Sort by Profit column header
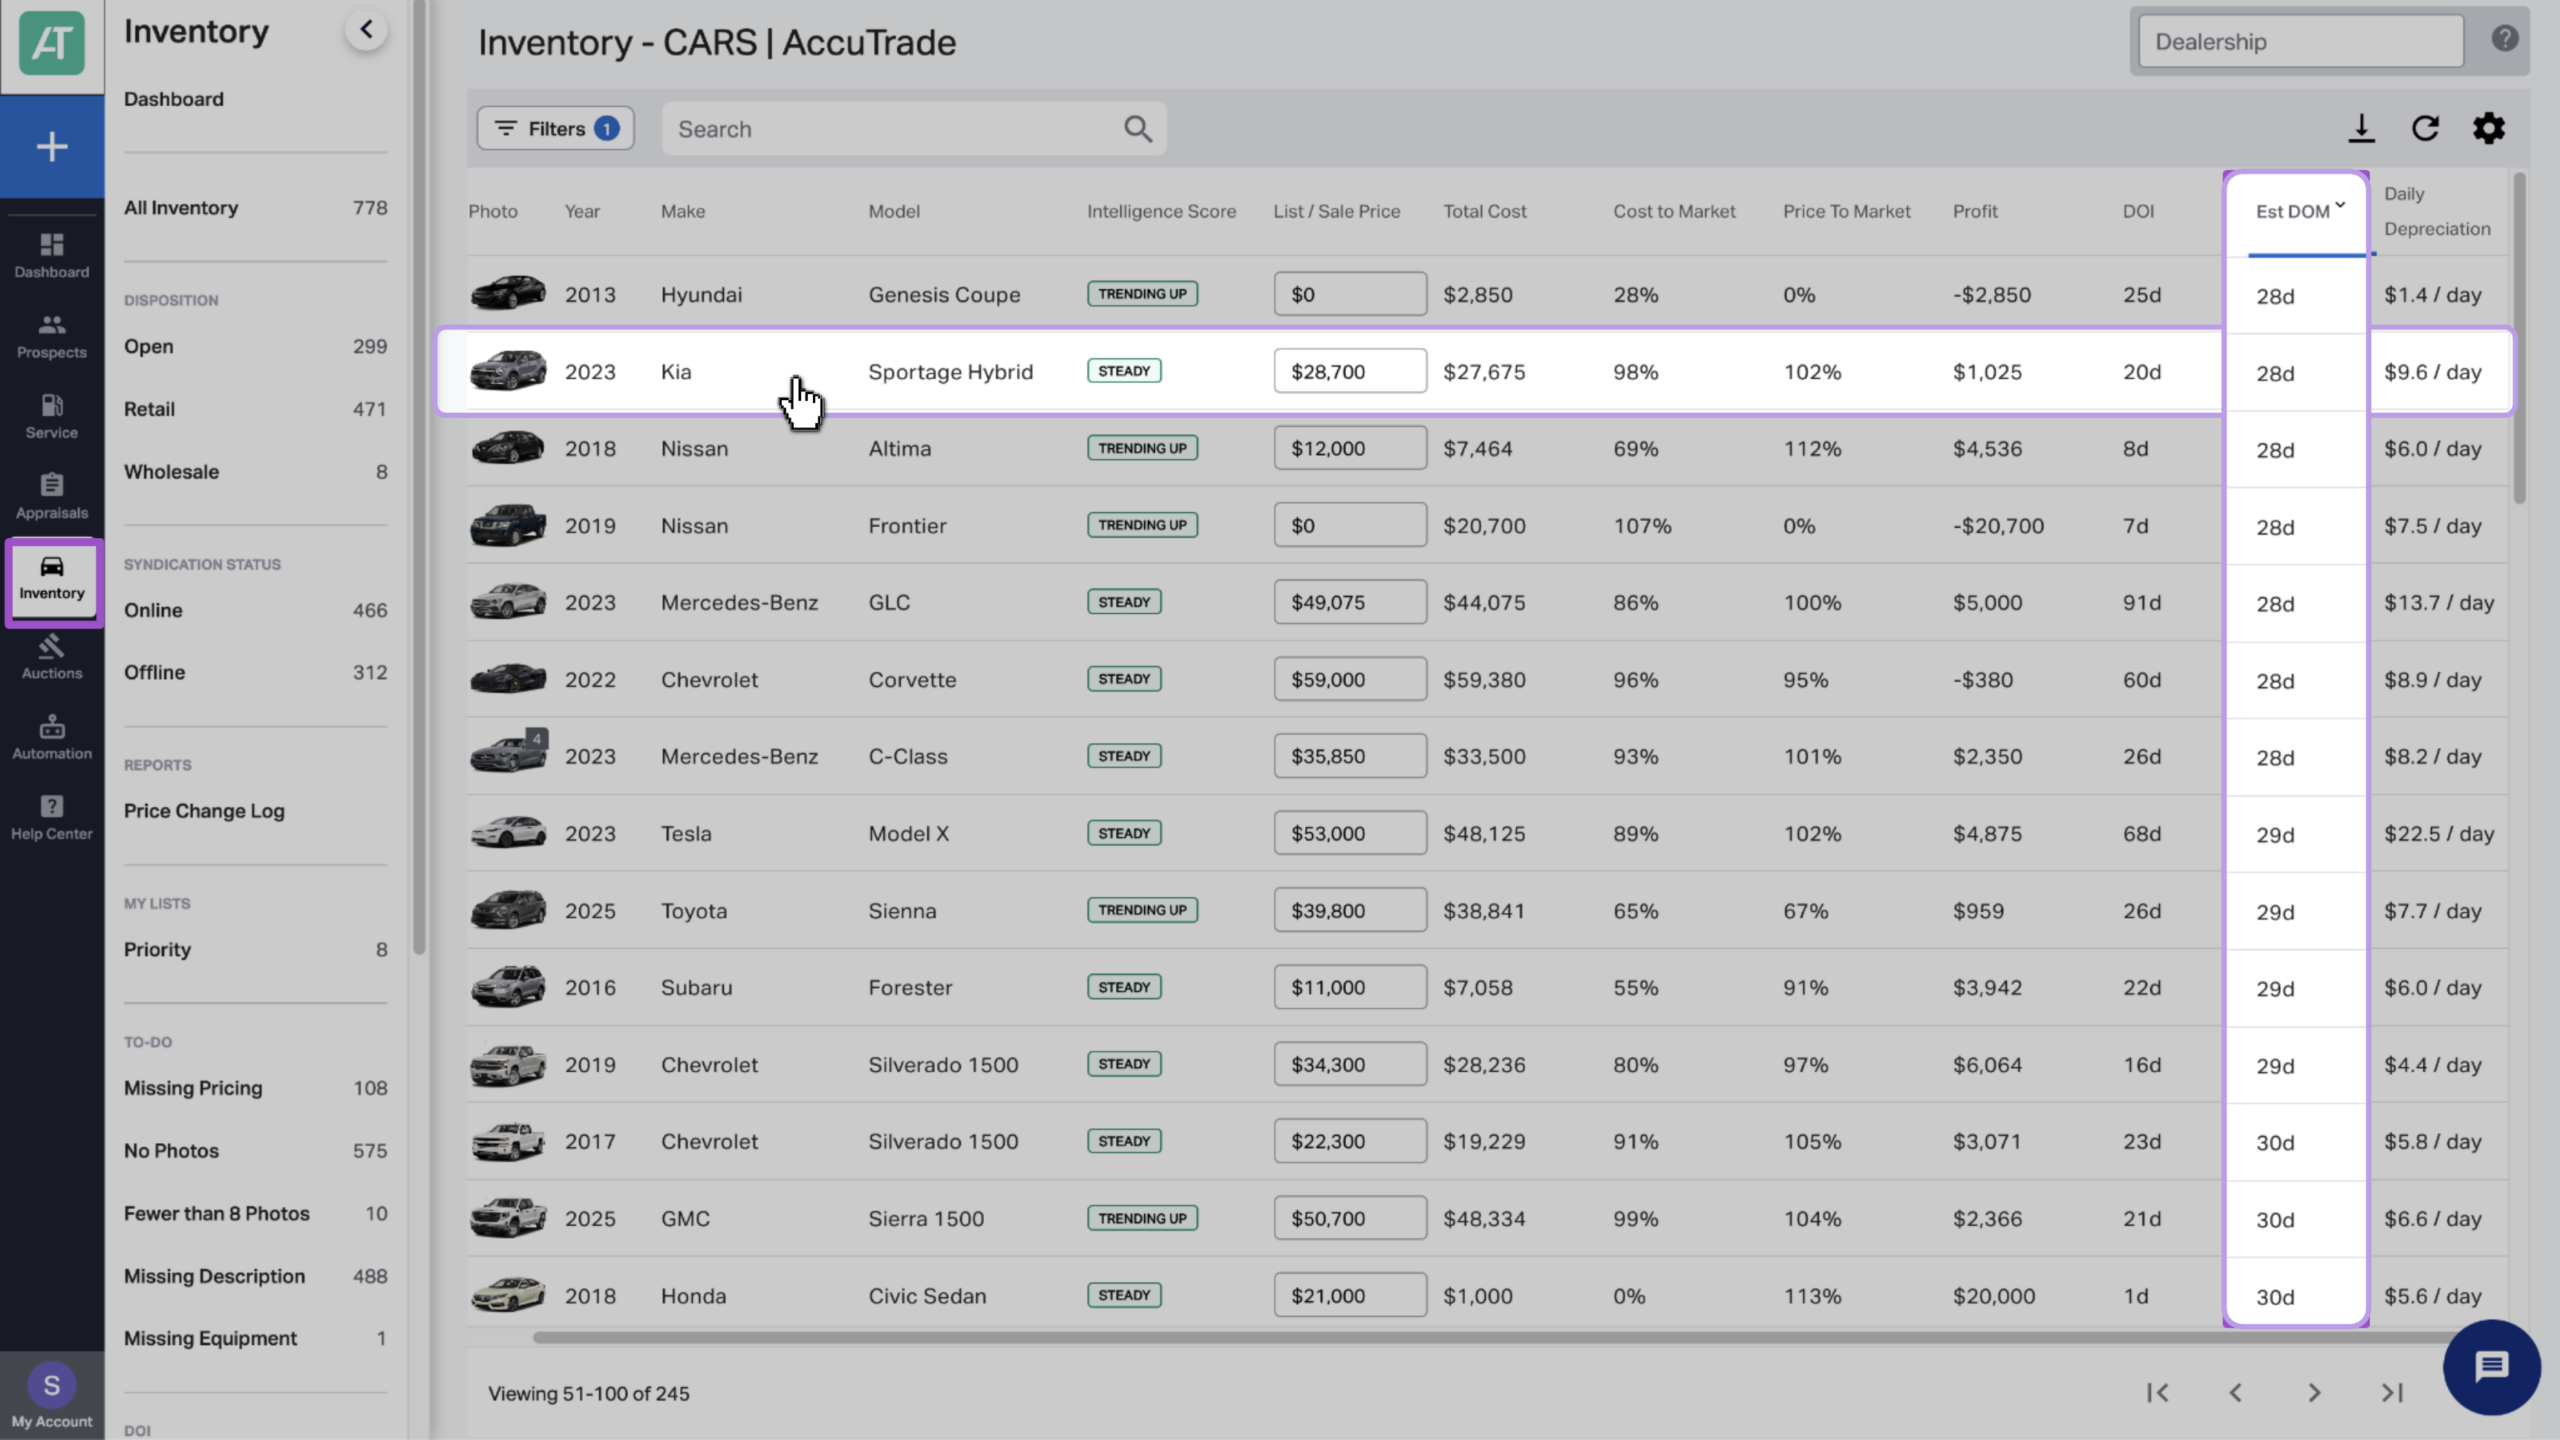The height and width of the screenshot is (1440, 2560). tap(1975, 211)
